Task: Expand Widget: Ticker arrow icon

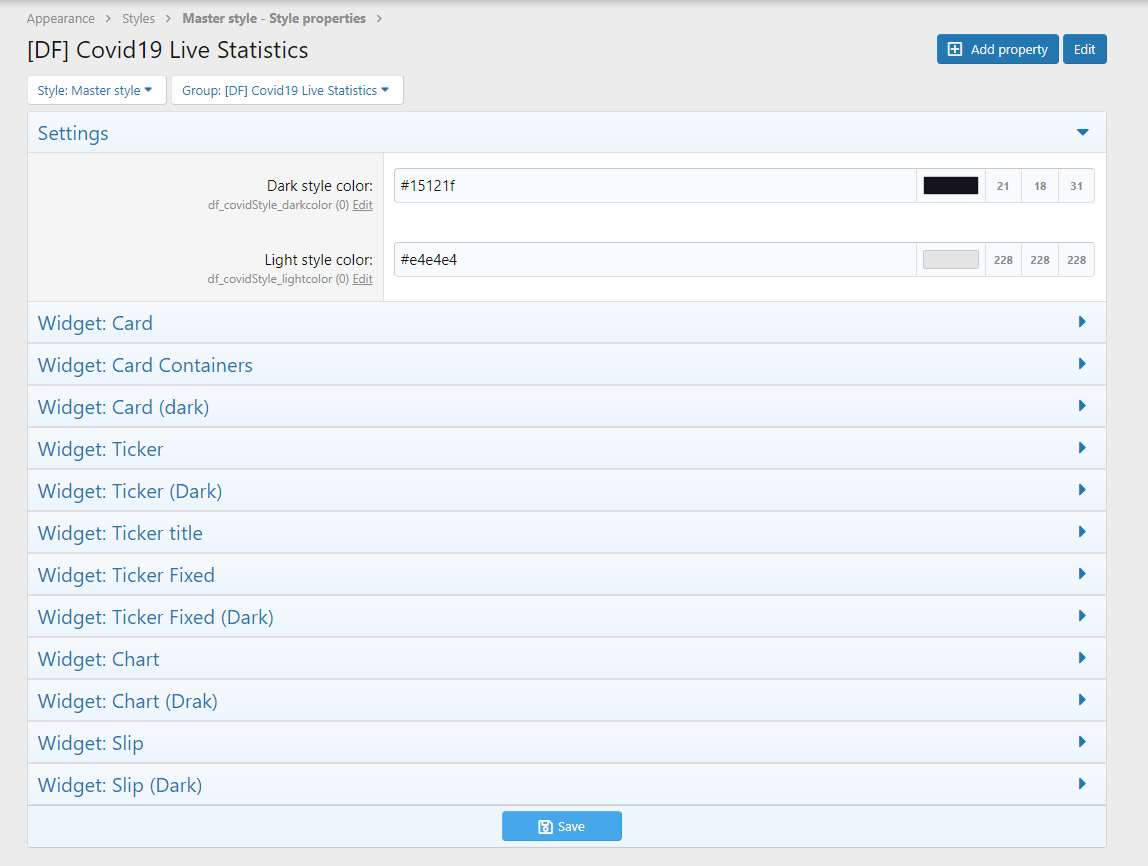Action: point(1082,448)
